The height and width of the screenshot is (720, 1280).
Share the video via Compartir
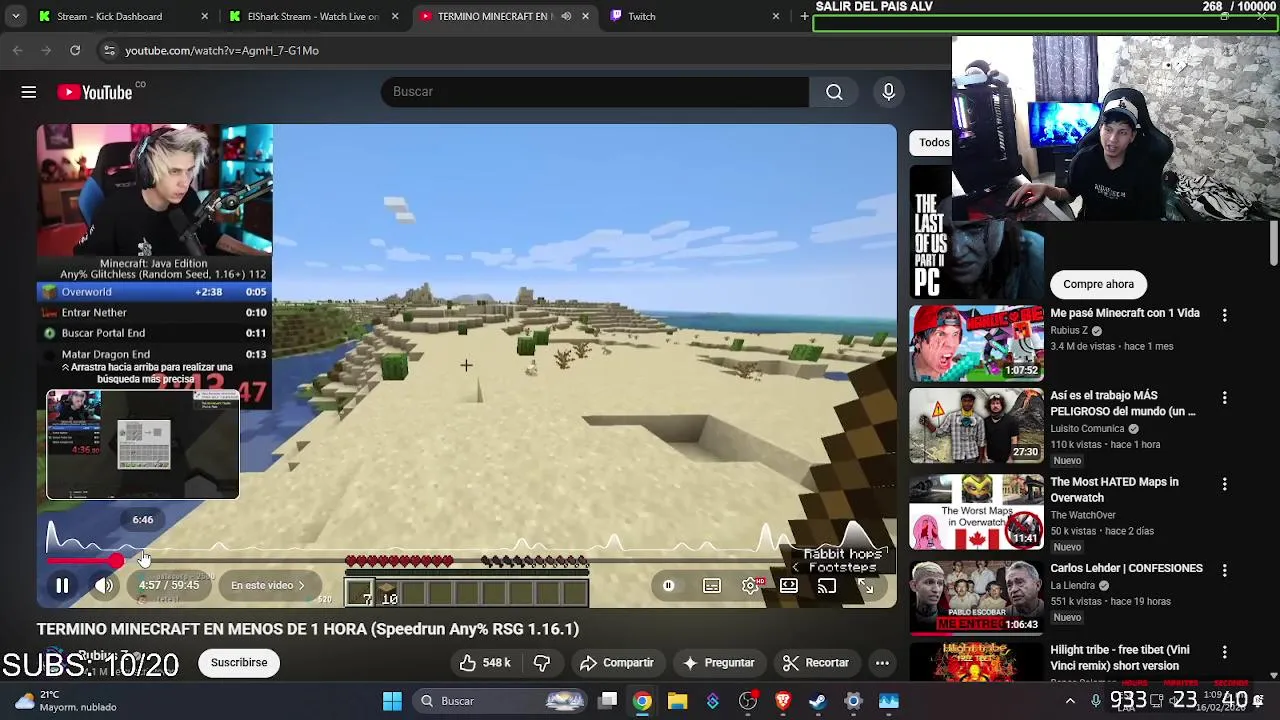point(616,663)
